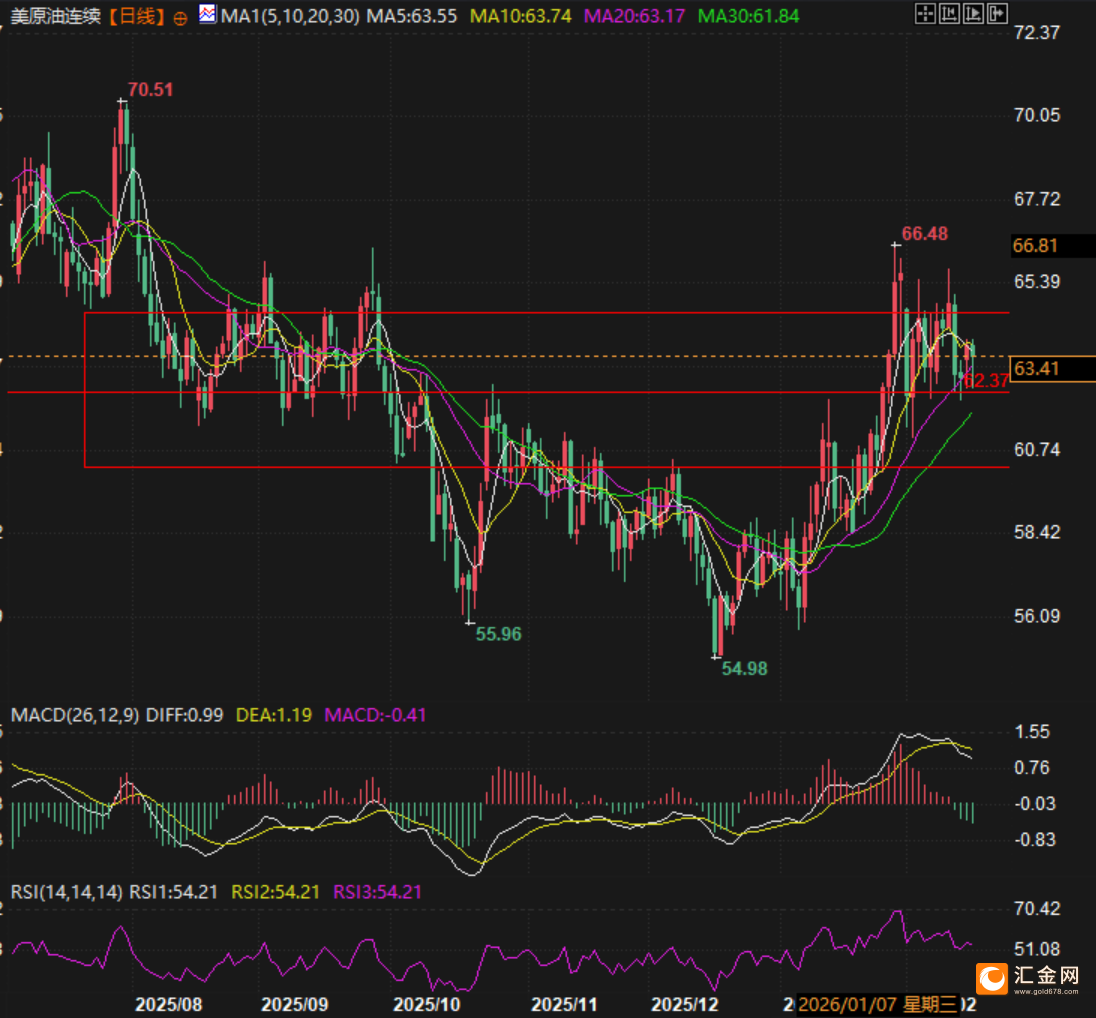
Task: Switch the 日线 period label
Action: pos(137,16)
